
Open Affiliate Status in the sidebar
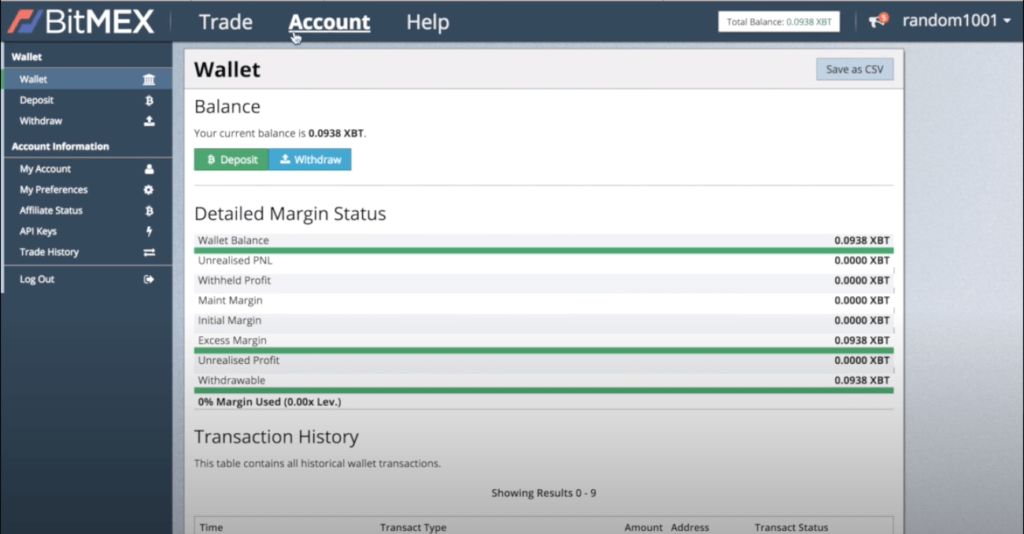click(x=88, y=210)
